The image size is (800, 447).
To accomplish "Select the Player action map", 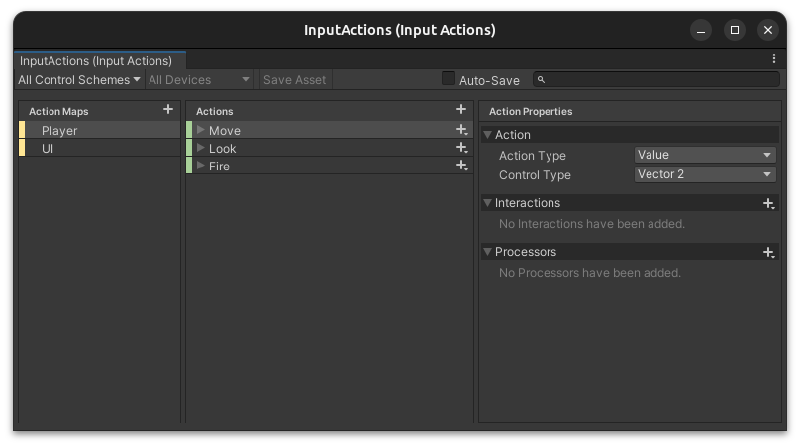I will tap(99, 130).
